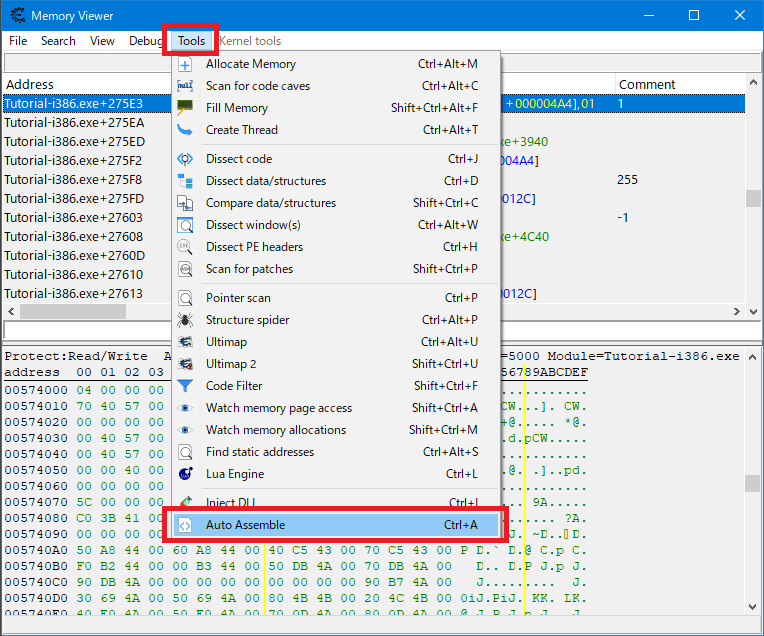The width and height of the screenshot is (764, 636).
Task: Select Scan for patches
Action: pos(336,269)
